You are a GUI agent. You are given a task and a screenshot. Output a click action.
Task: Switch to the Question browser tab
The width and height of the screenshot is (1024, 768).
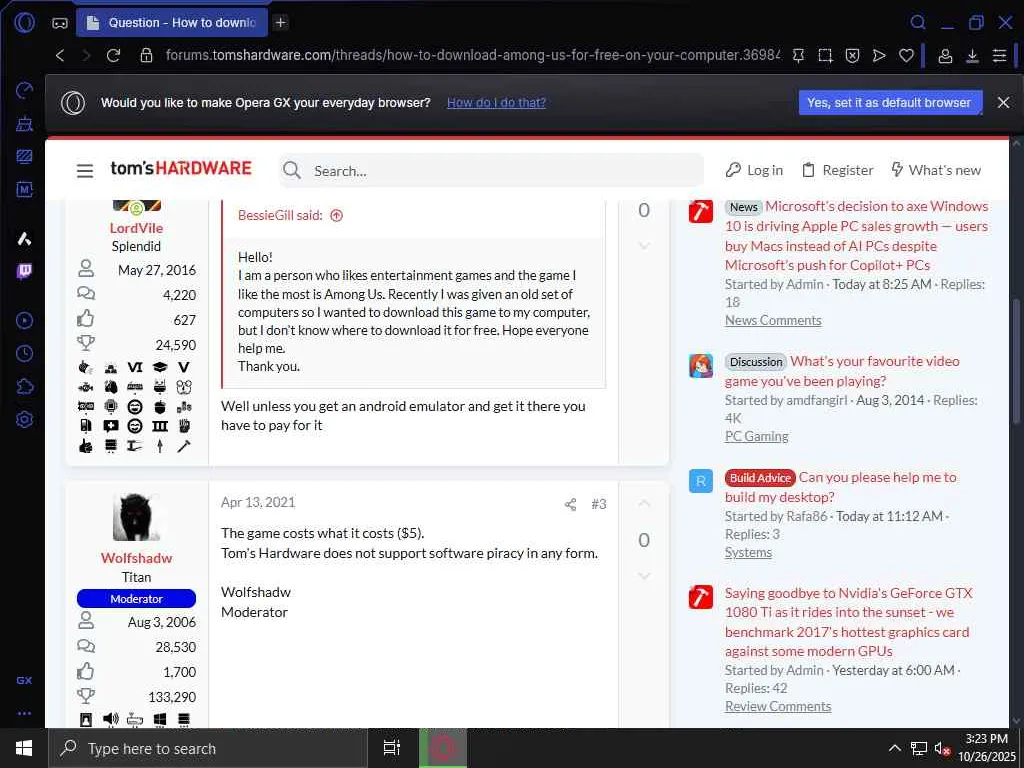(172, 23)
